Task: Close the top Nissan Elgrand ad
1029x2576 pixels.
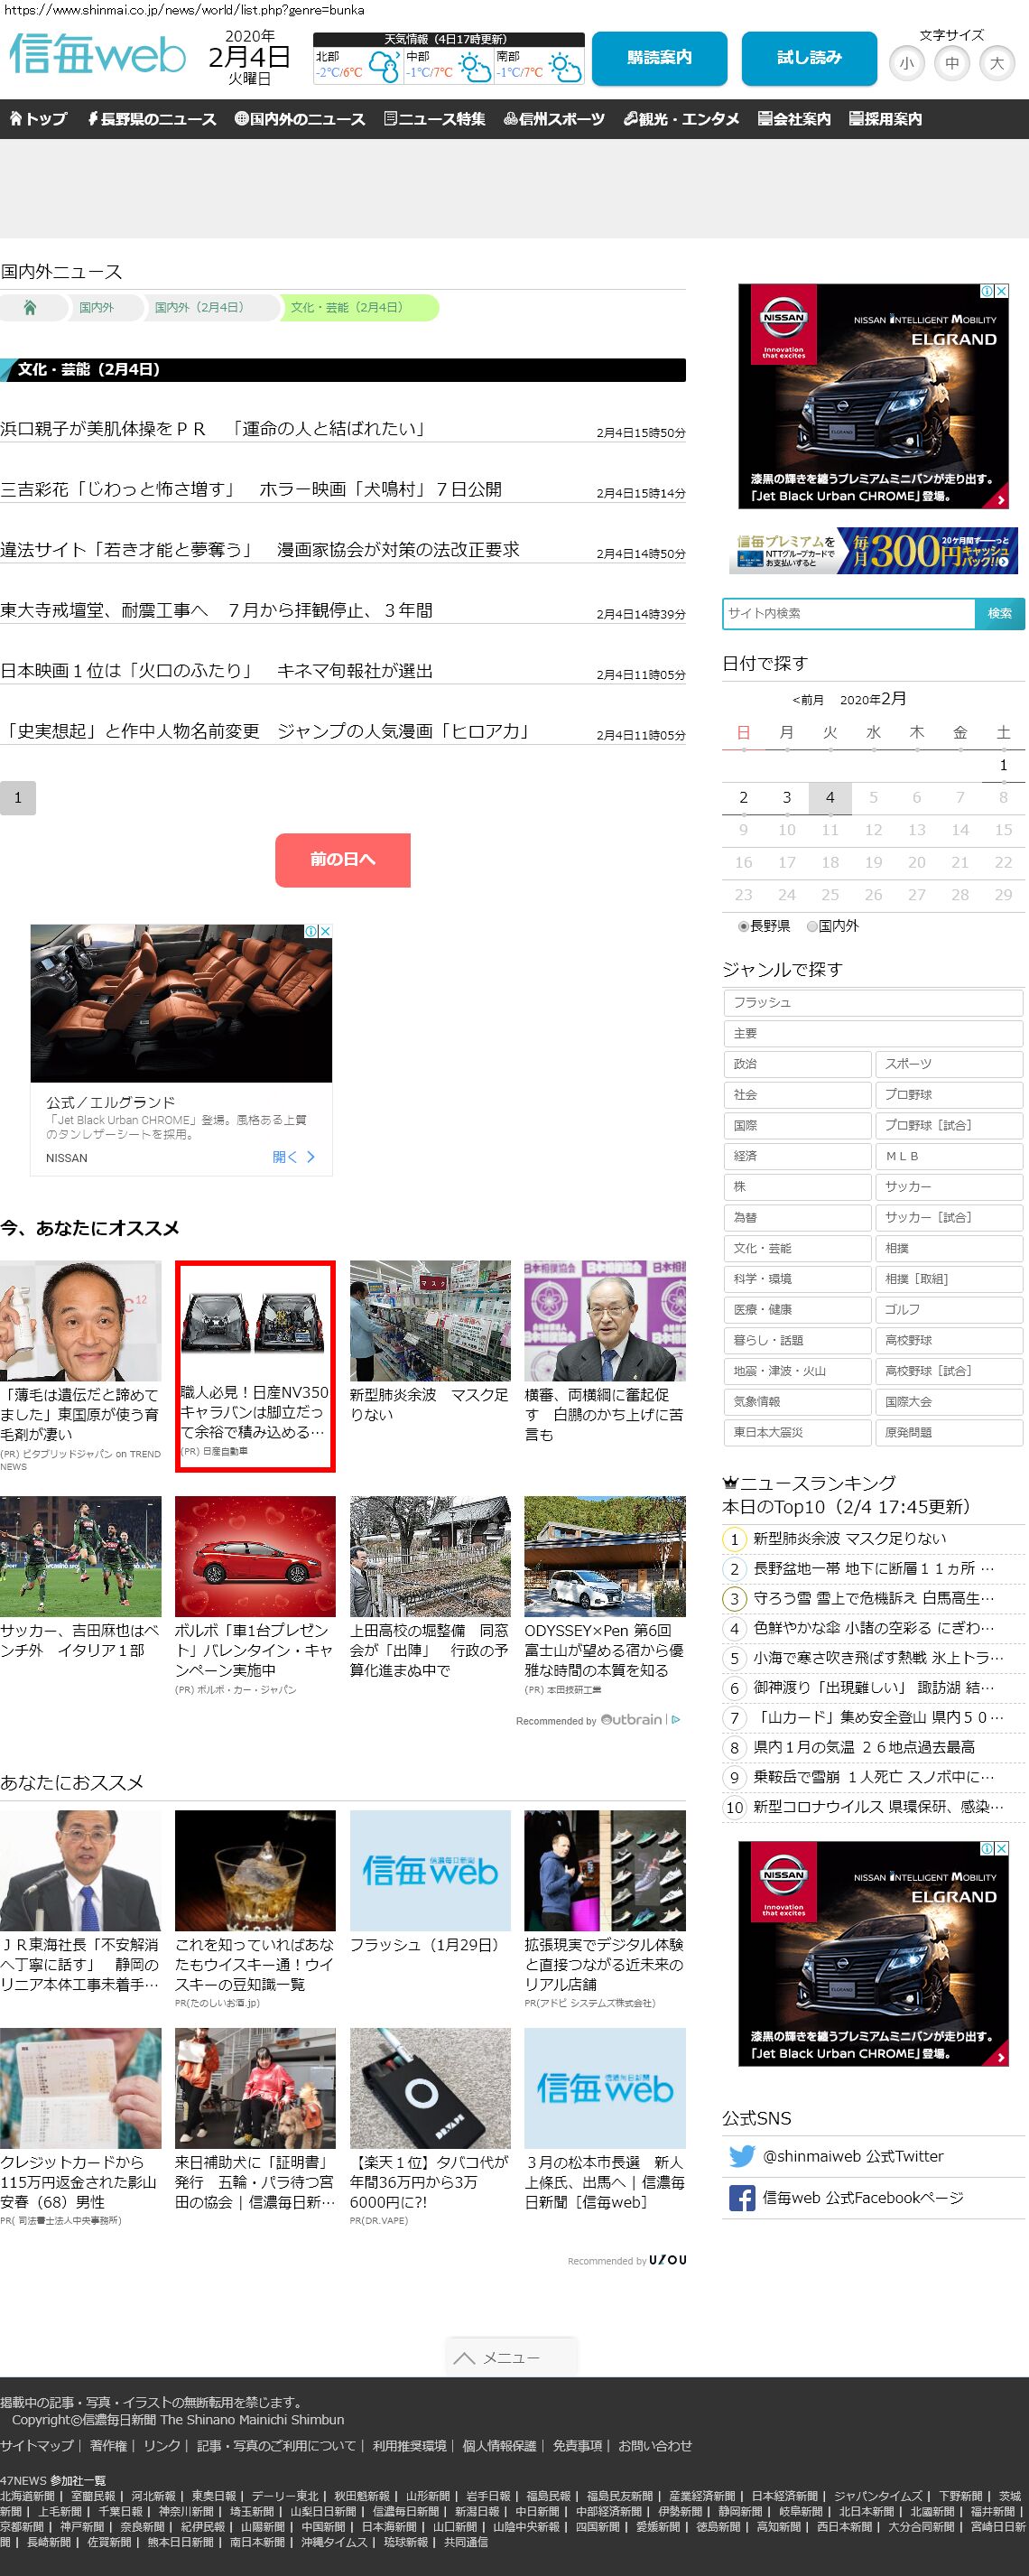Action: [x=1001, y=291]
